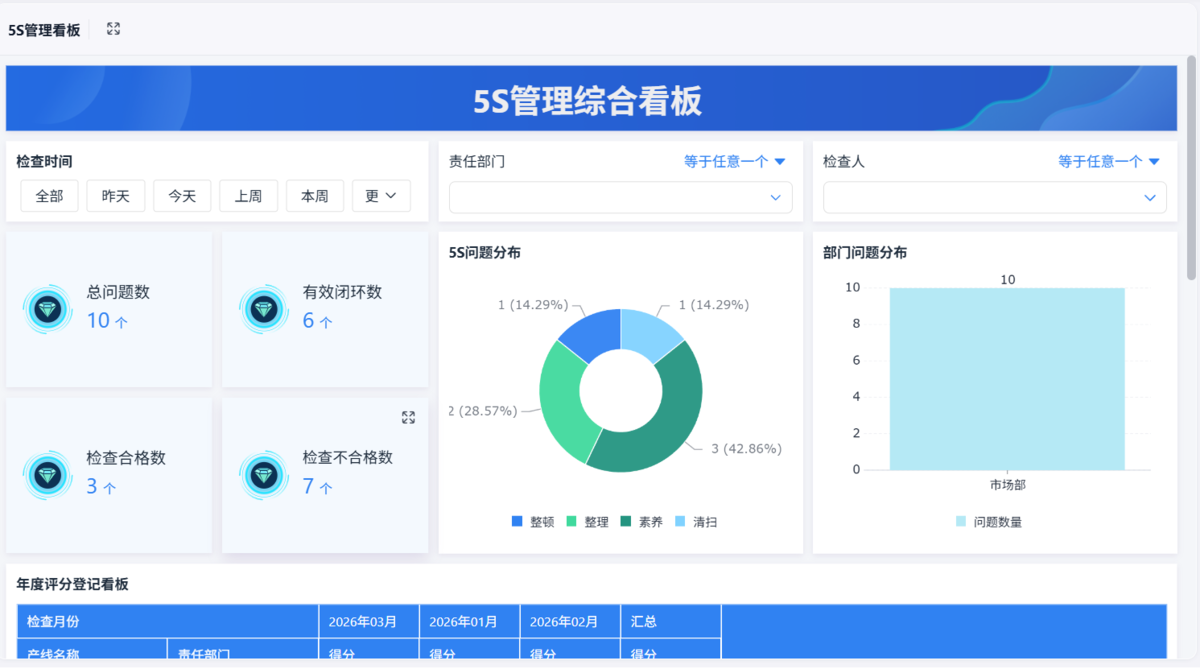Click the diamond icon on 检查合格数 card
Viewport: 1200px width, 669px height.
(x=48, y=475)
